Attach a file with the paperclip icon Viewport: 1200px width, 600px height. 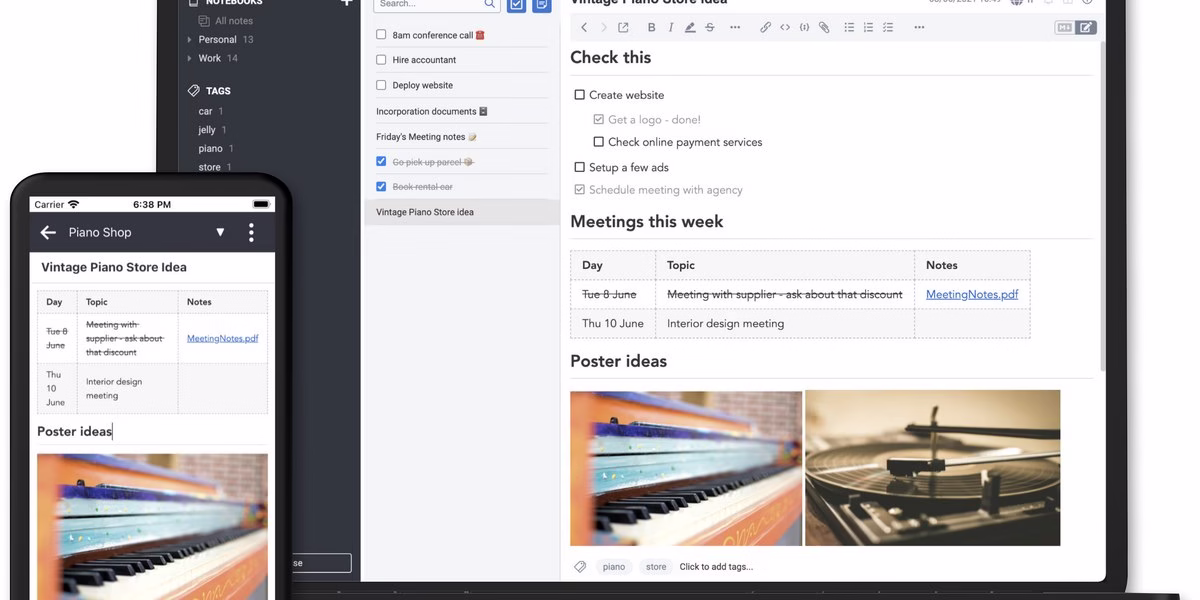click(x=824, y=27)
